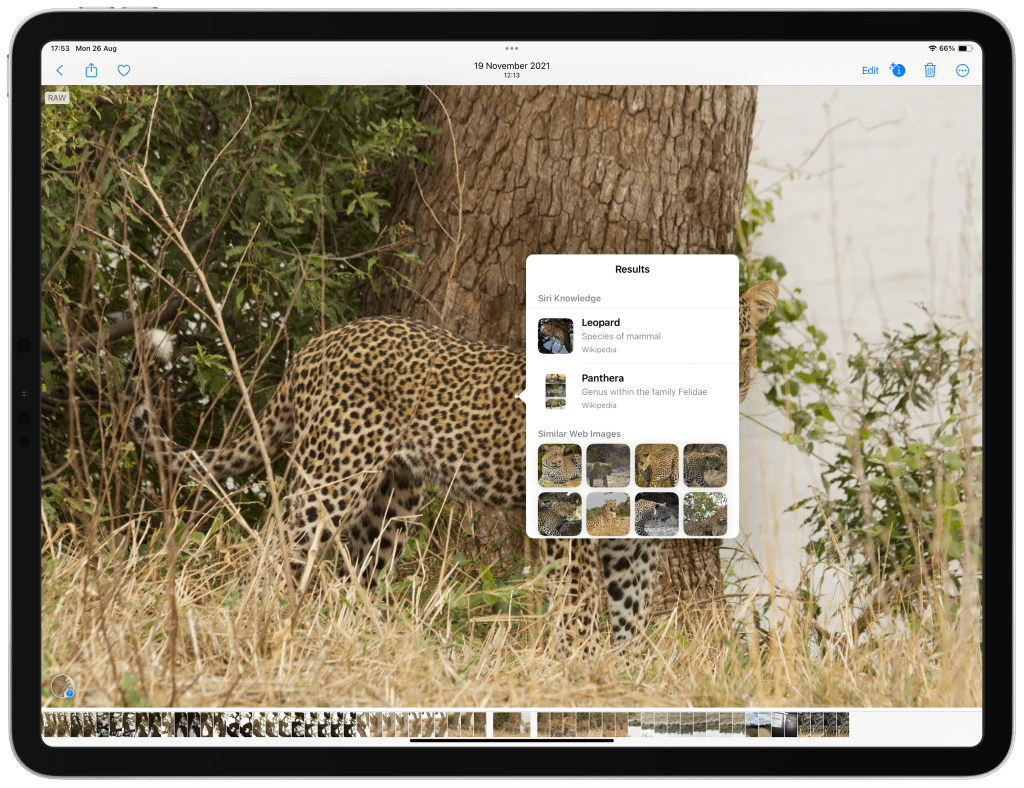The image size is (1024, 788).
Task: Open the photo info with sparkle icon
Action: pyautogui.click(x=897, y=70)
